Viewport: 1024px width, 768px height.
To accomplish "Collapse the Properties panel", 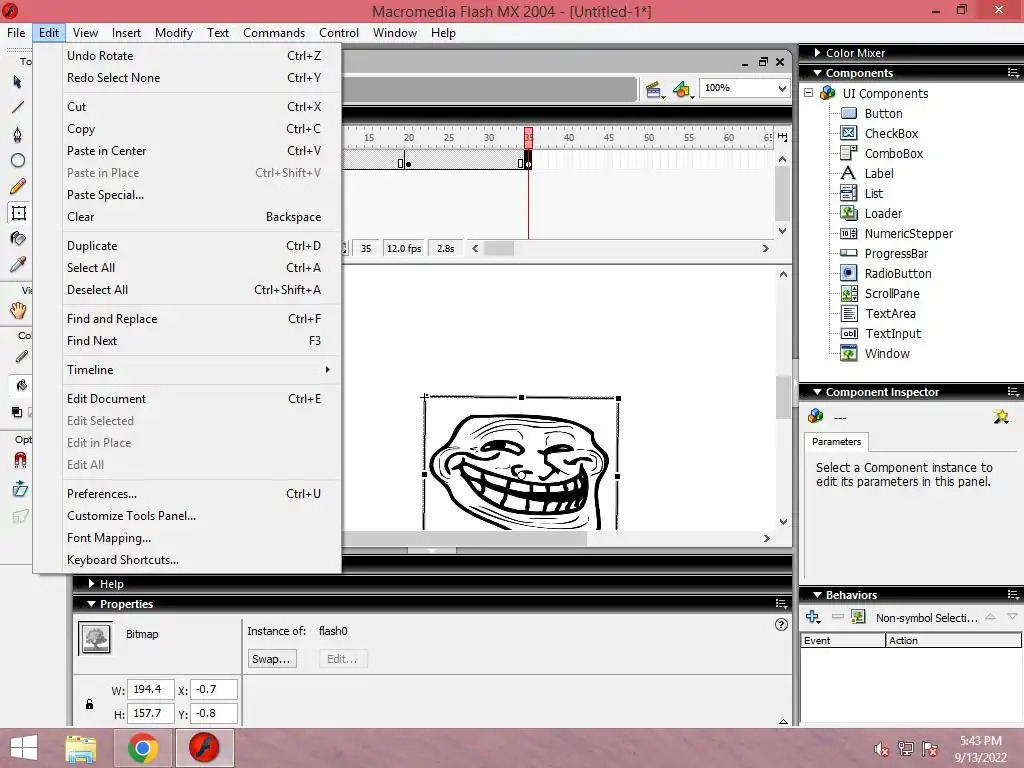I will [91, 604].
